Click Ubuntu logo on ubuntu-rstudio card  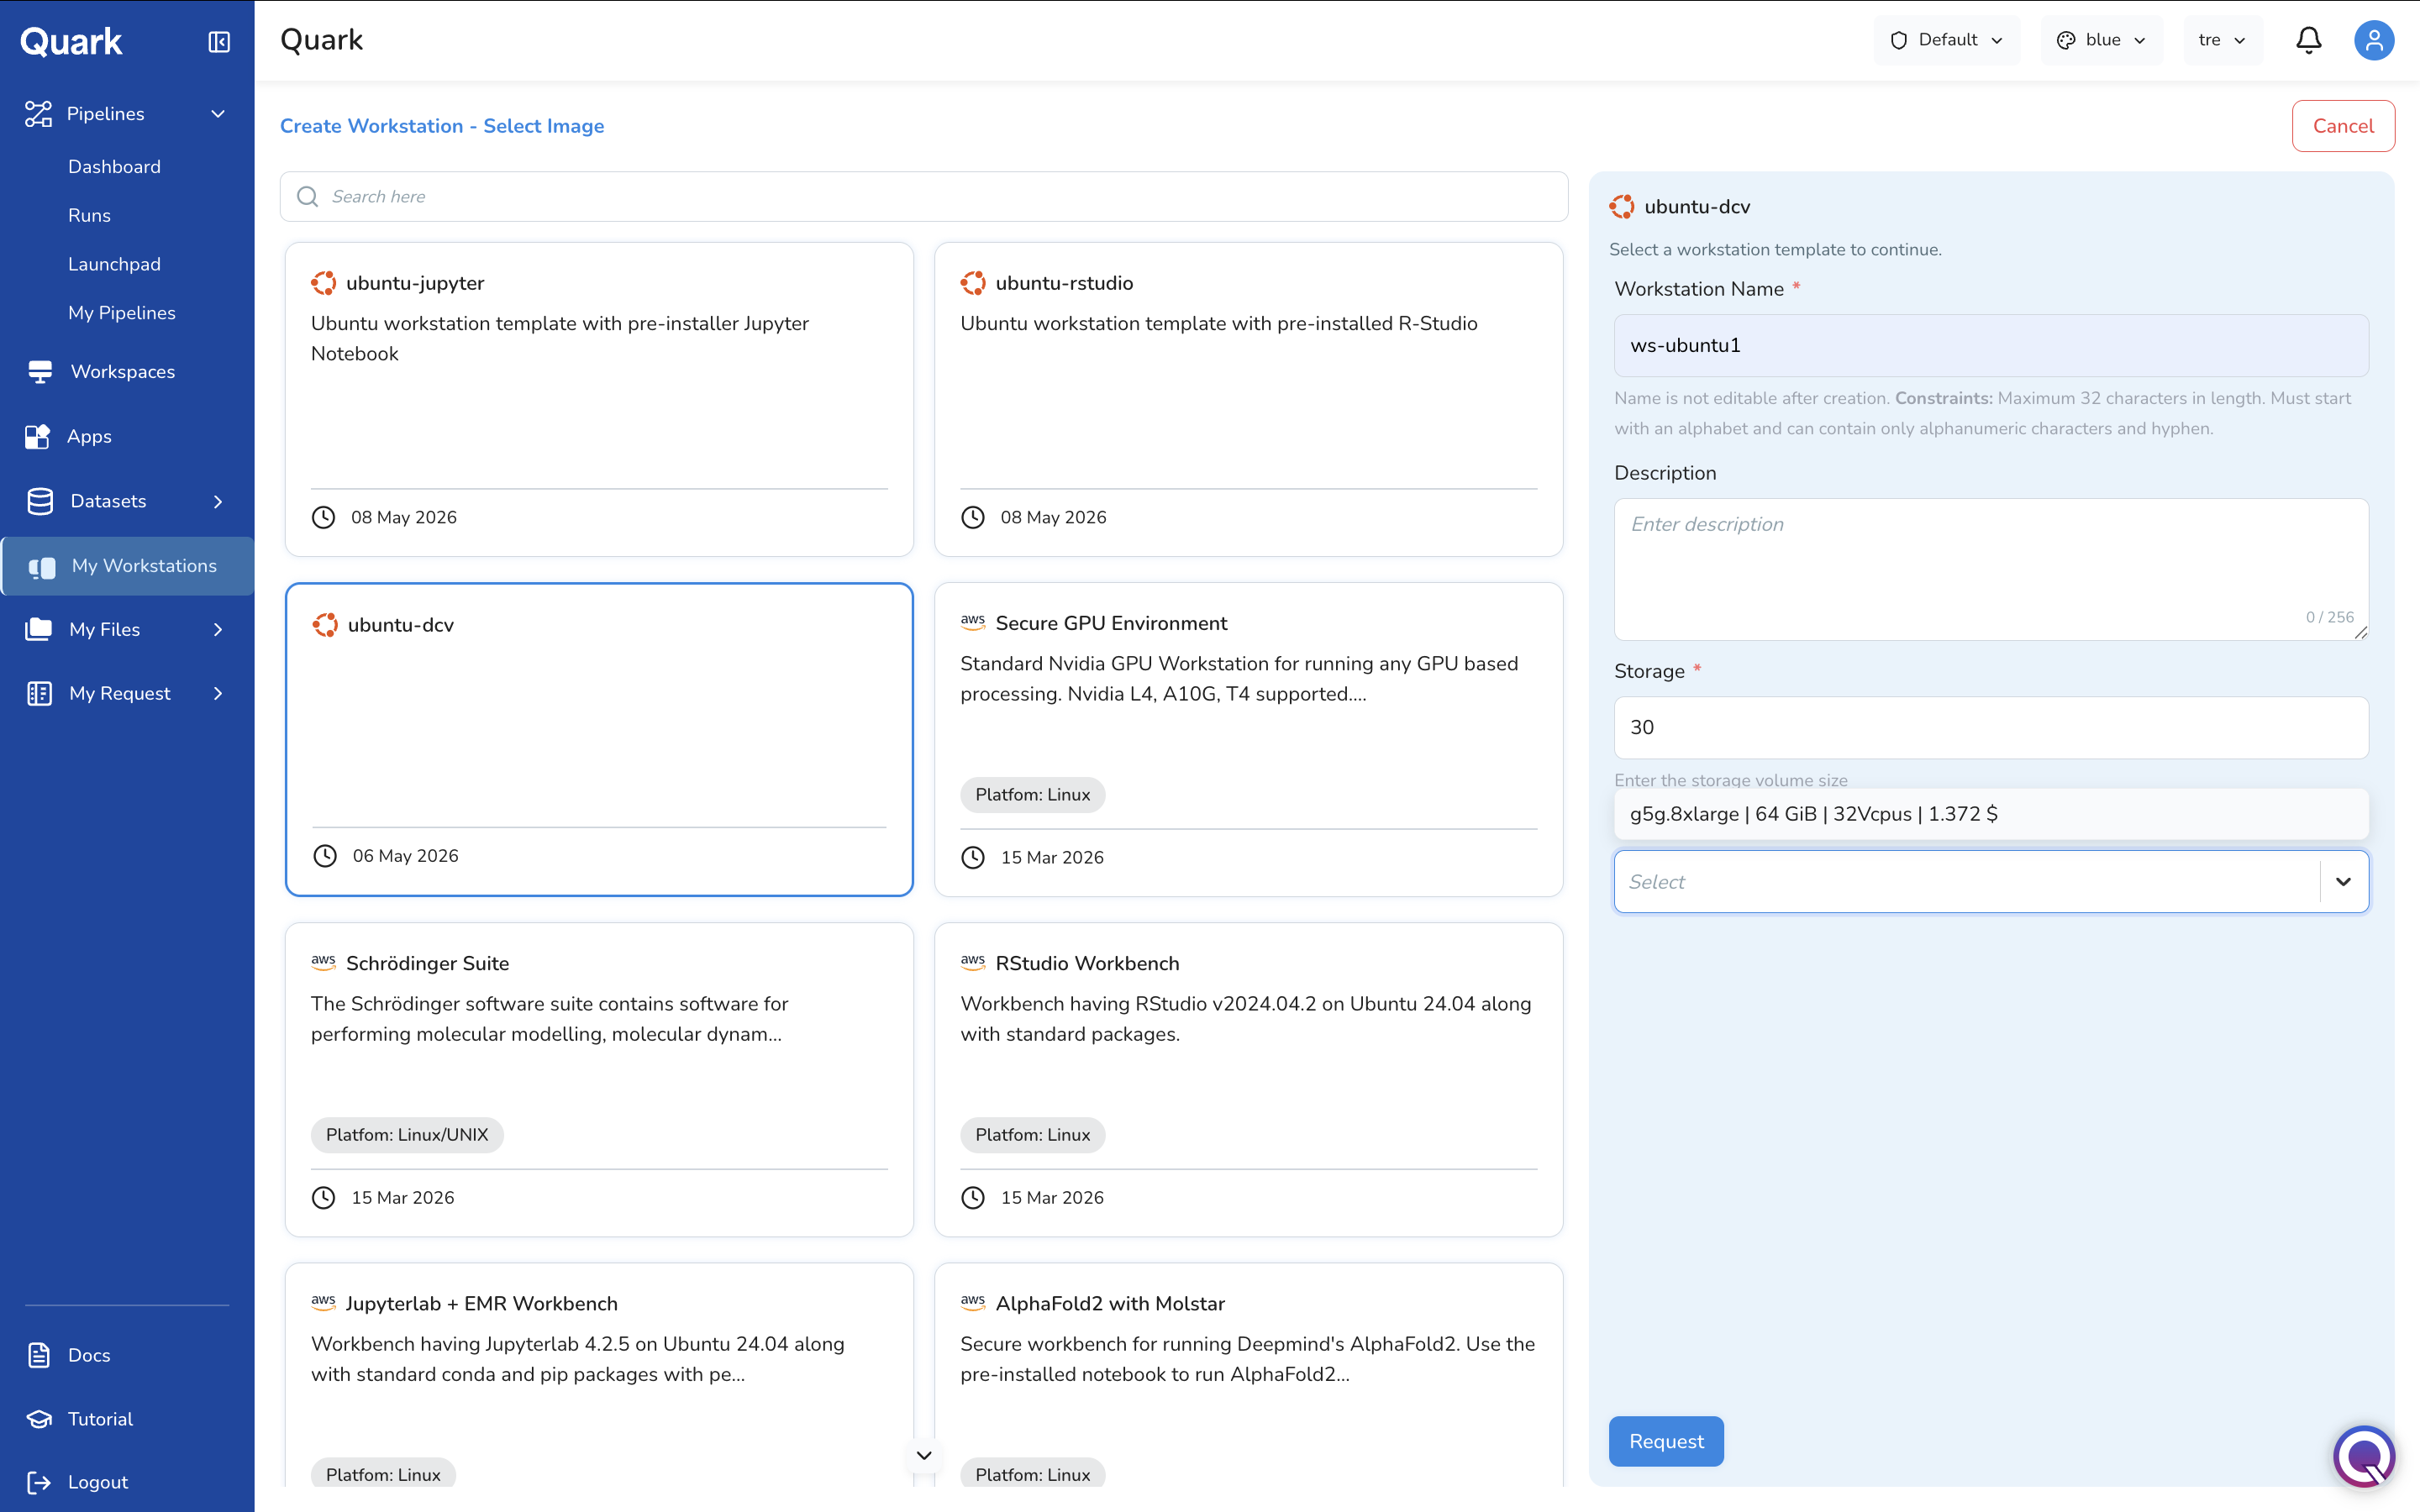pyautogui.click(x=973, y=283)
